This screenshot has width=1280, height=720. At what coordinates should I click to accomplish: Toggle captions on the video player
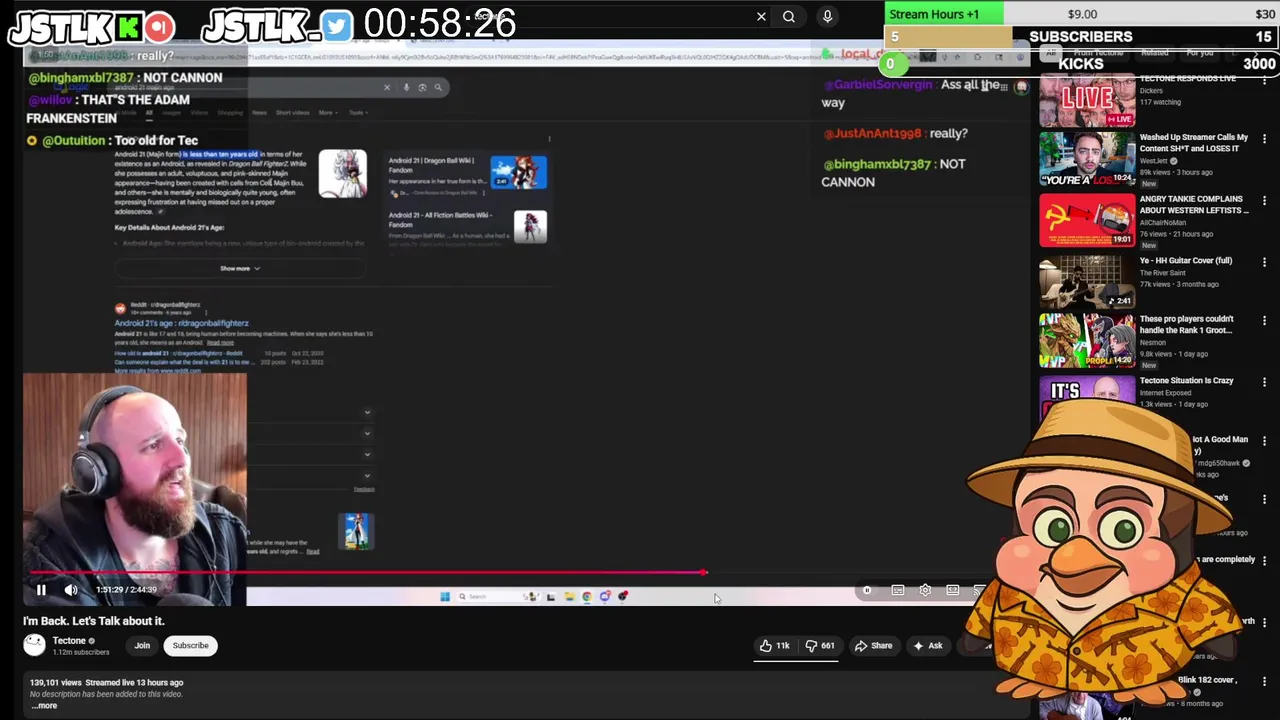tap(898, 591)
